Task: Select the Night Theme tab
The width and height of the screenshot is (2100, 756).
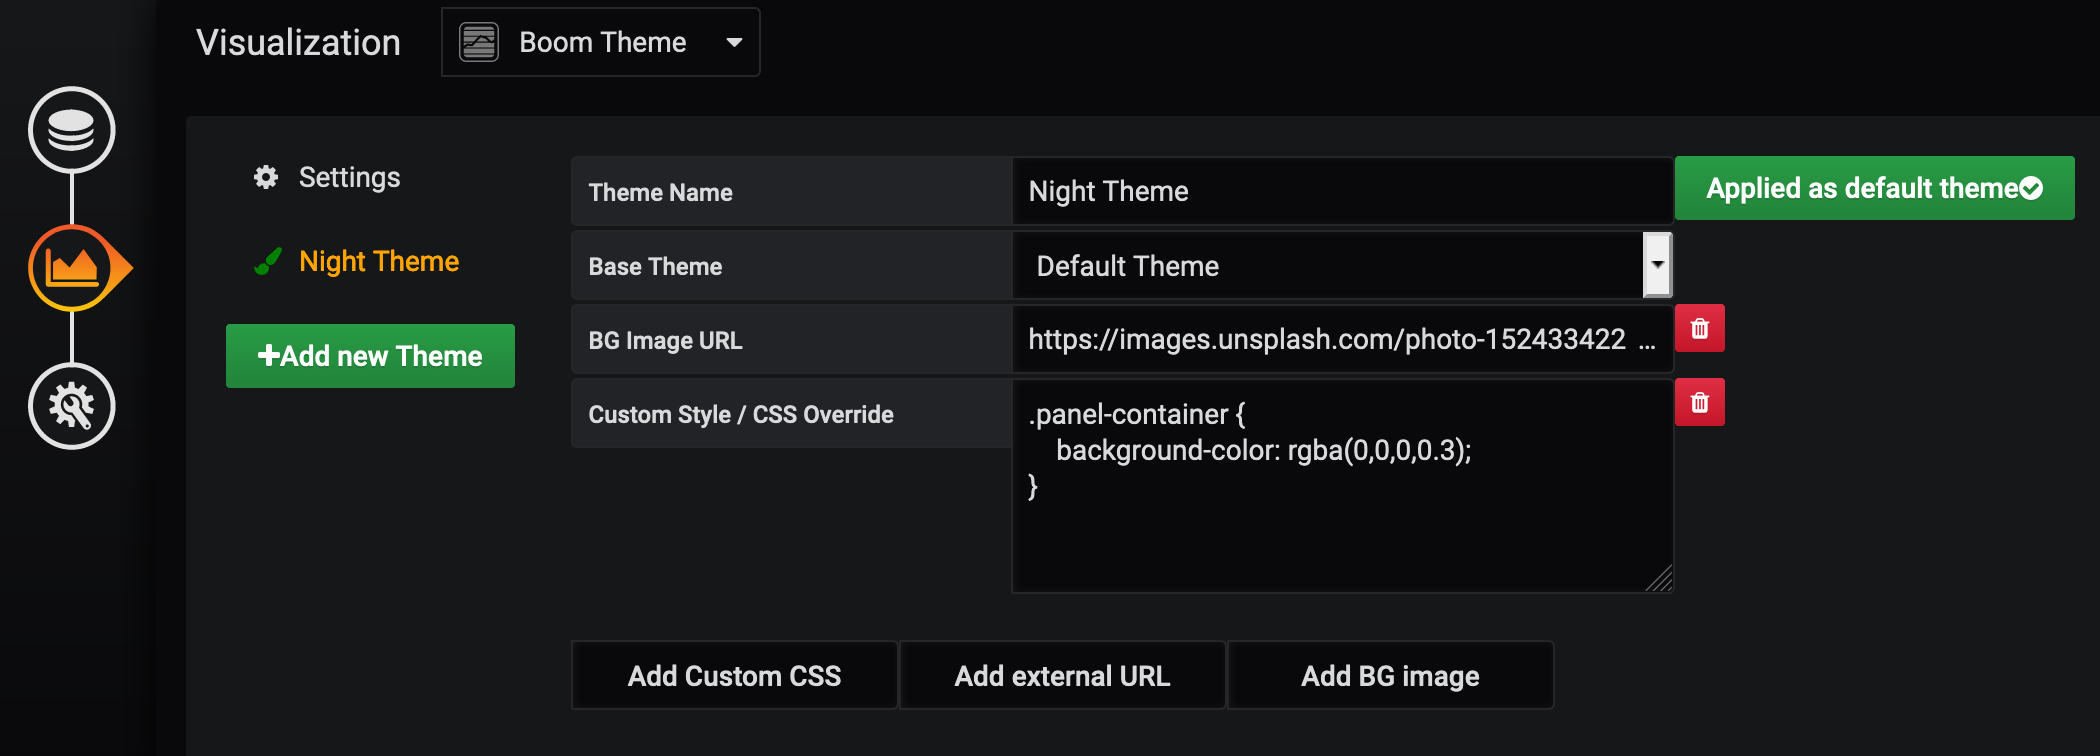Action: click(x=379, y=262)
